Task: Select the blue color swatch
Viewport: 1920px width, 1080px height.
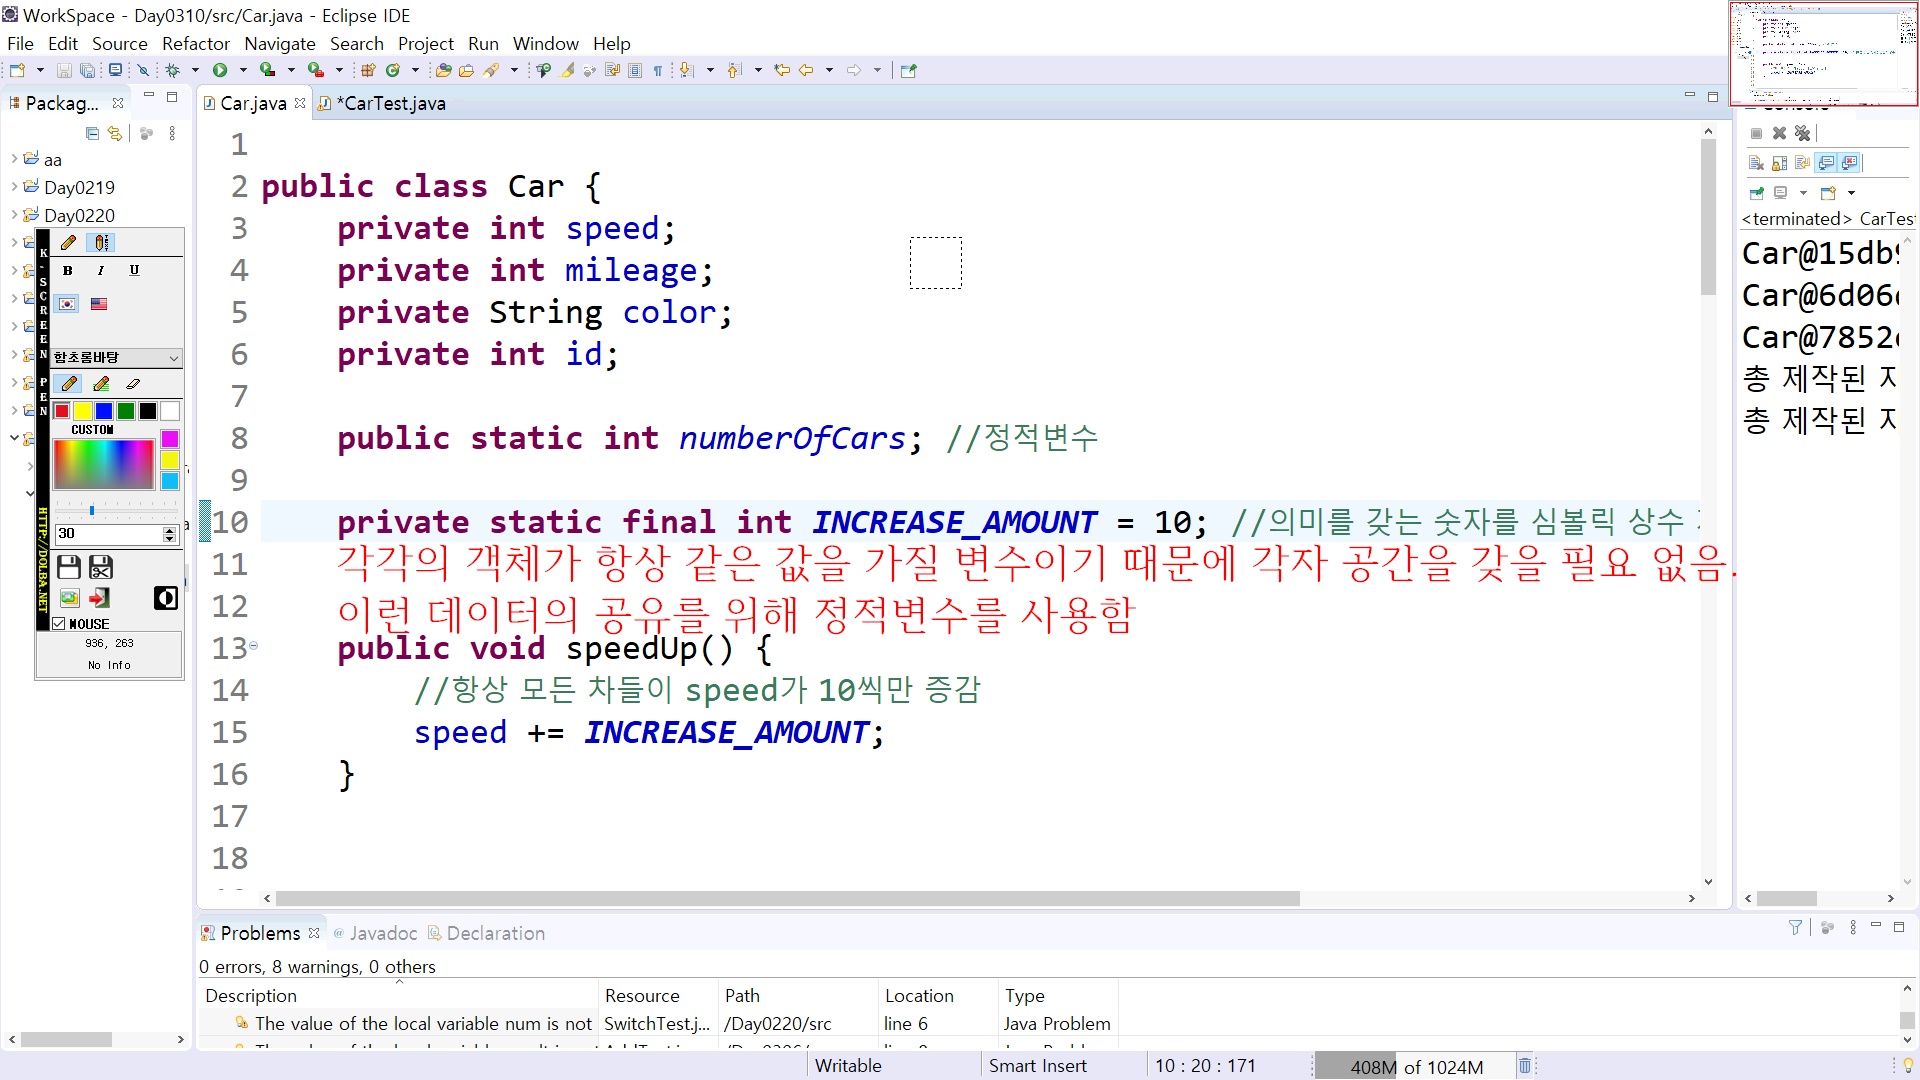Action: click(x=104, y=411)
